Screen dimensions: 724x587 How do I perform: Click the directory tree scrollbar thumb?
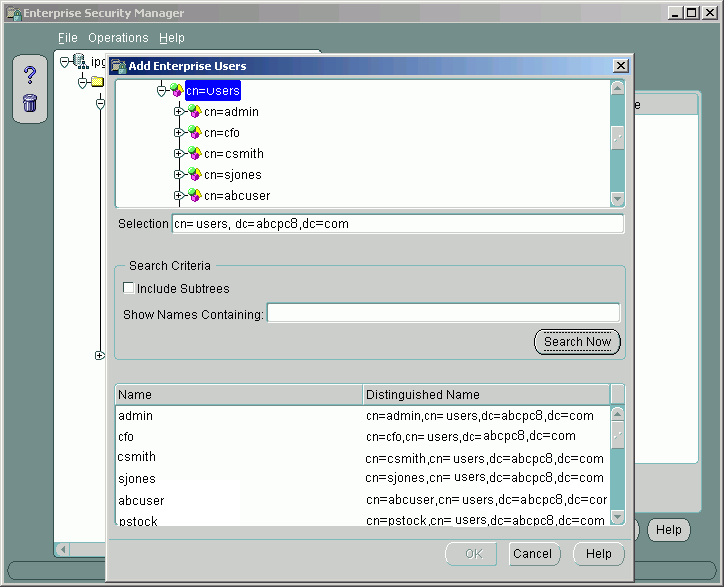pyautogui.click(x=617, y=138)
